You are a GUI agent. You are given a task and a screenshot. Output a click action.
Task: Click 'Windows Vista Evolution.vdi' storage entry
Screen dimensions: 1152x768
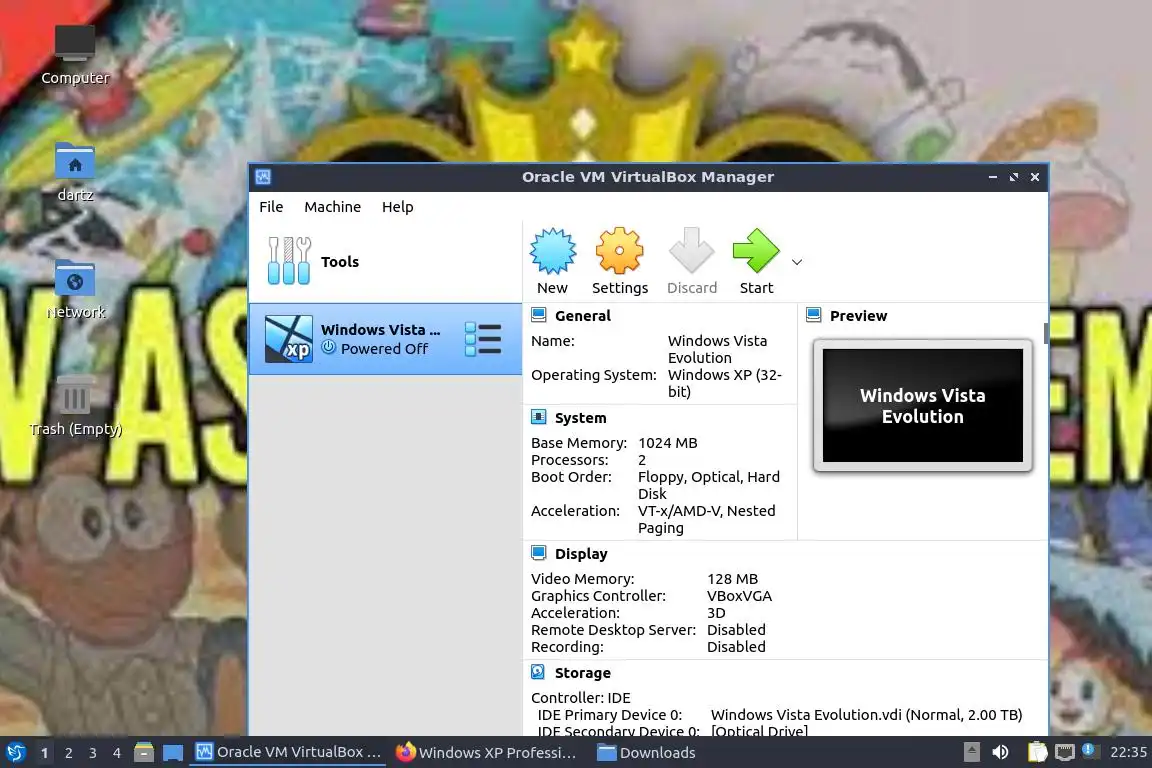click(866, 715)
